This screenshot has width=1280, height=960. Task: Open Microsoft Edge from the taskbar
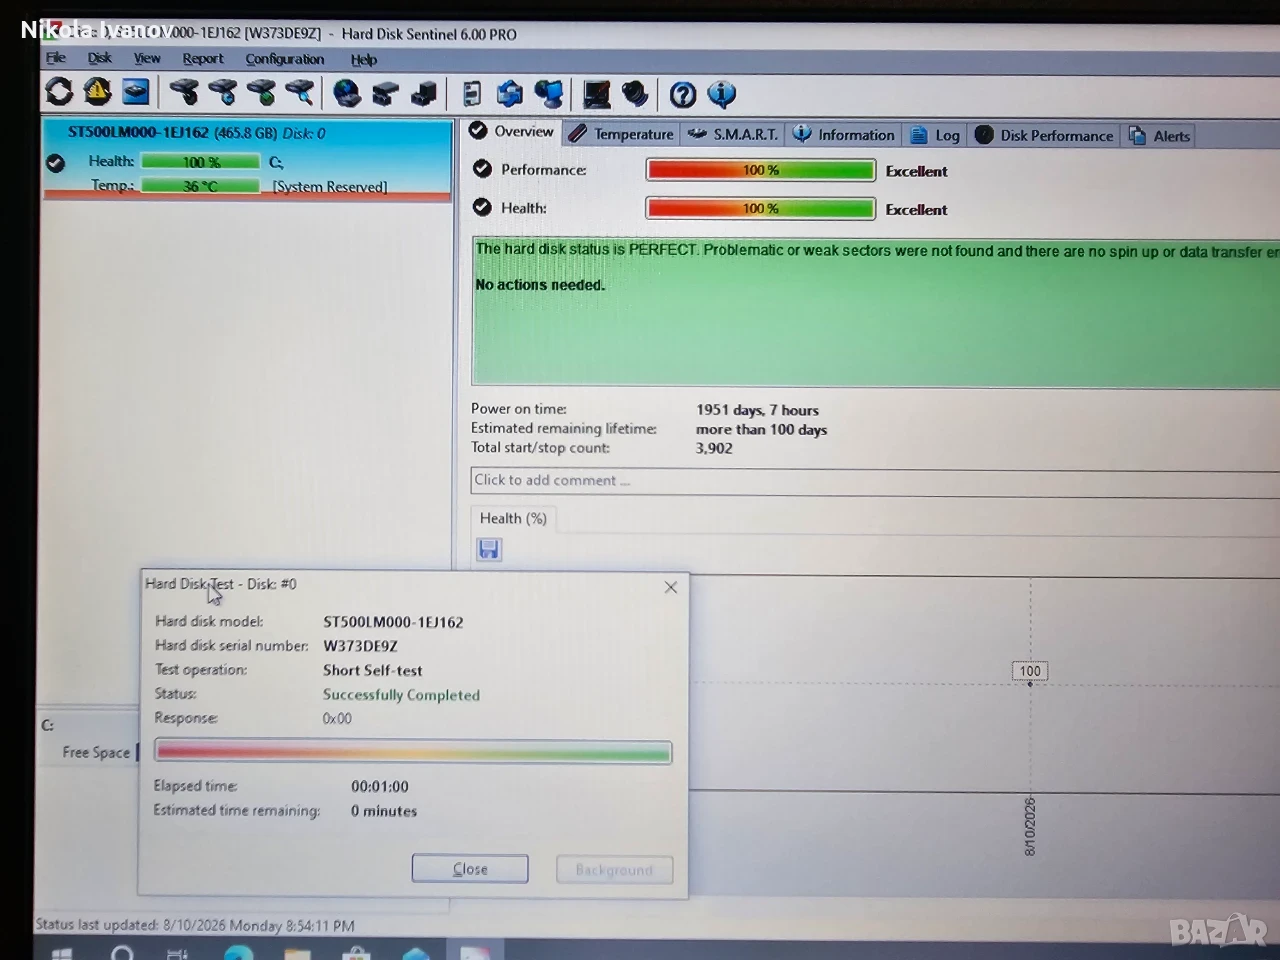(x=238, y=953)
